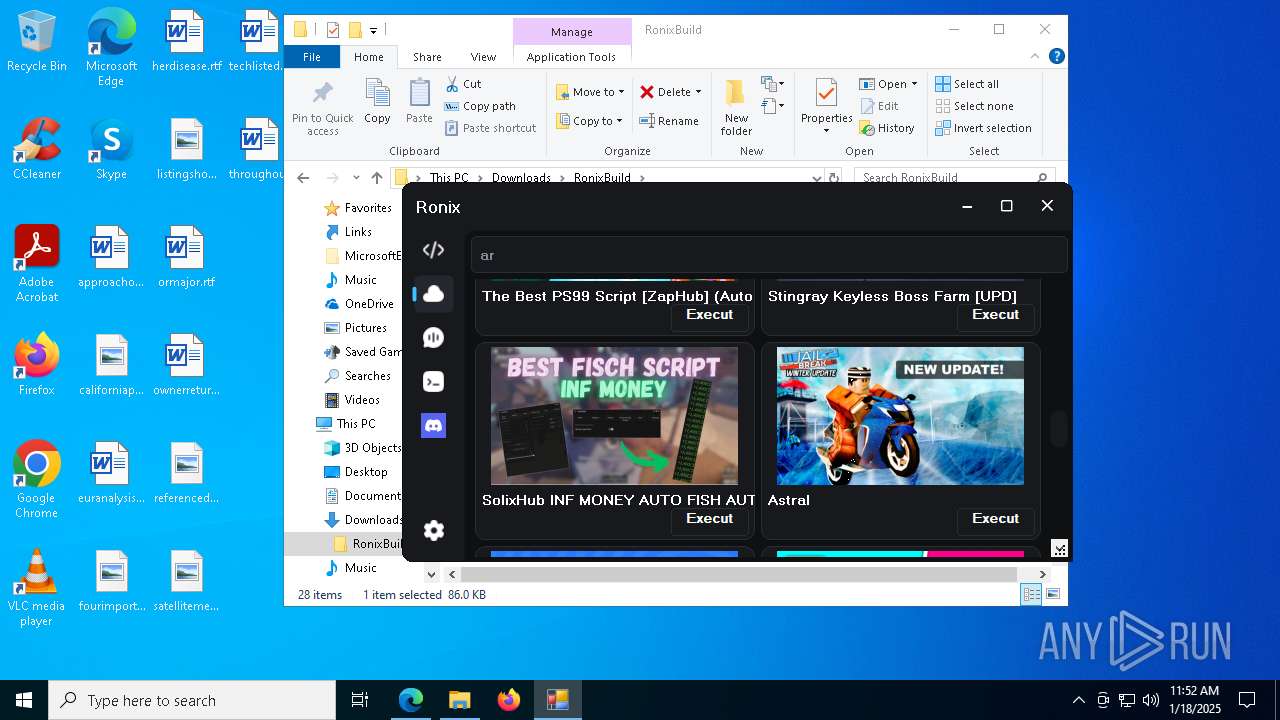Open address bar history dropdown
The width and height of the screenshot is (1280, 720).
818,178
